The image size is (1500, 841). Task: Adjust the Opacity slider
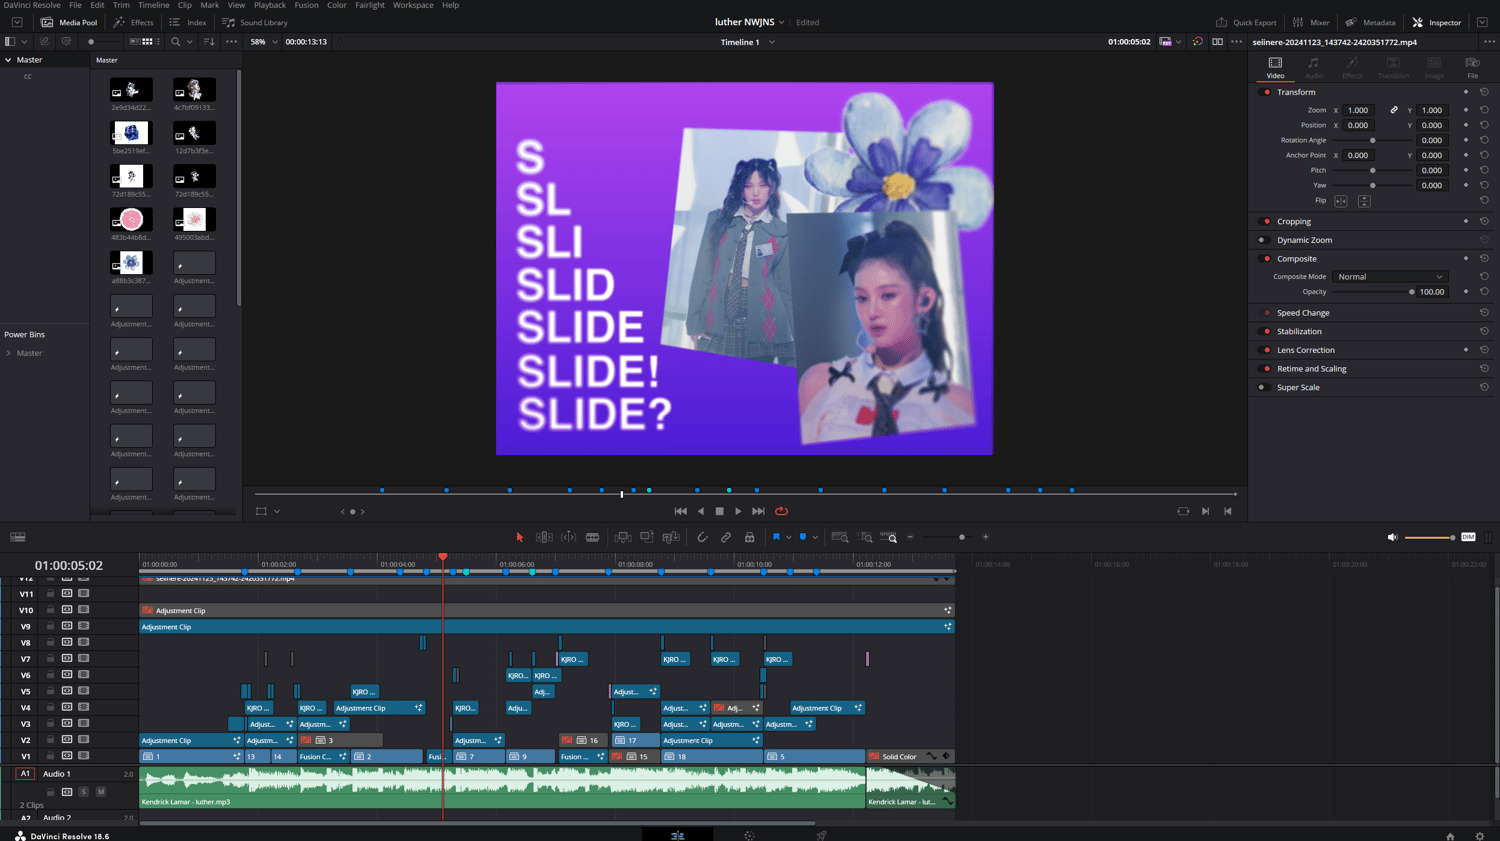1372,292
